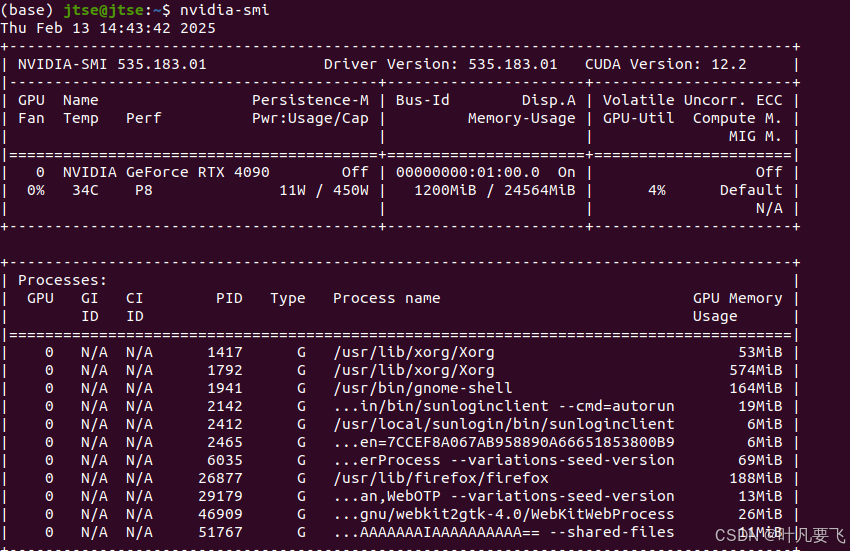Image resolution: width=850 pixels, height=551 pixels.
Task: Click the Pwr:Usage/Cap header label
Action: pyautogui.click(x=310, y=118)
